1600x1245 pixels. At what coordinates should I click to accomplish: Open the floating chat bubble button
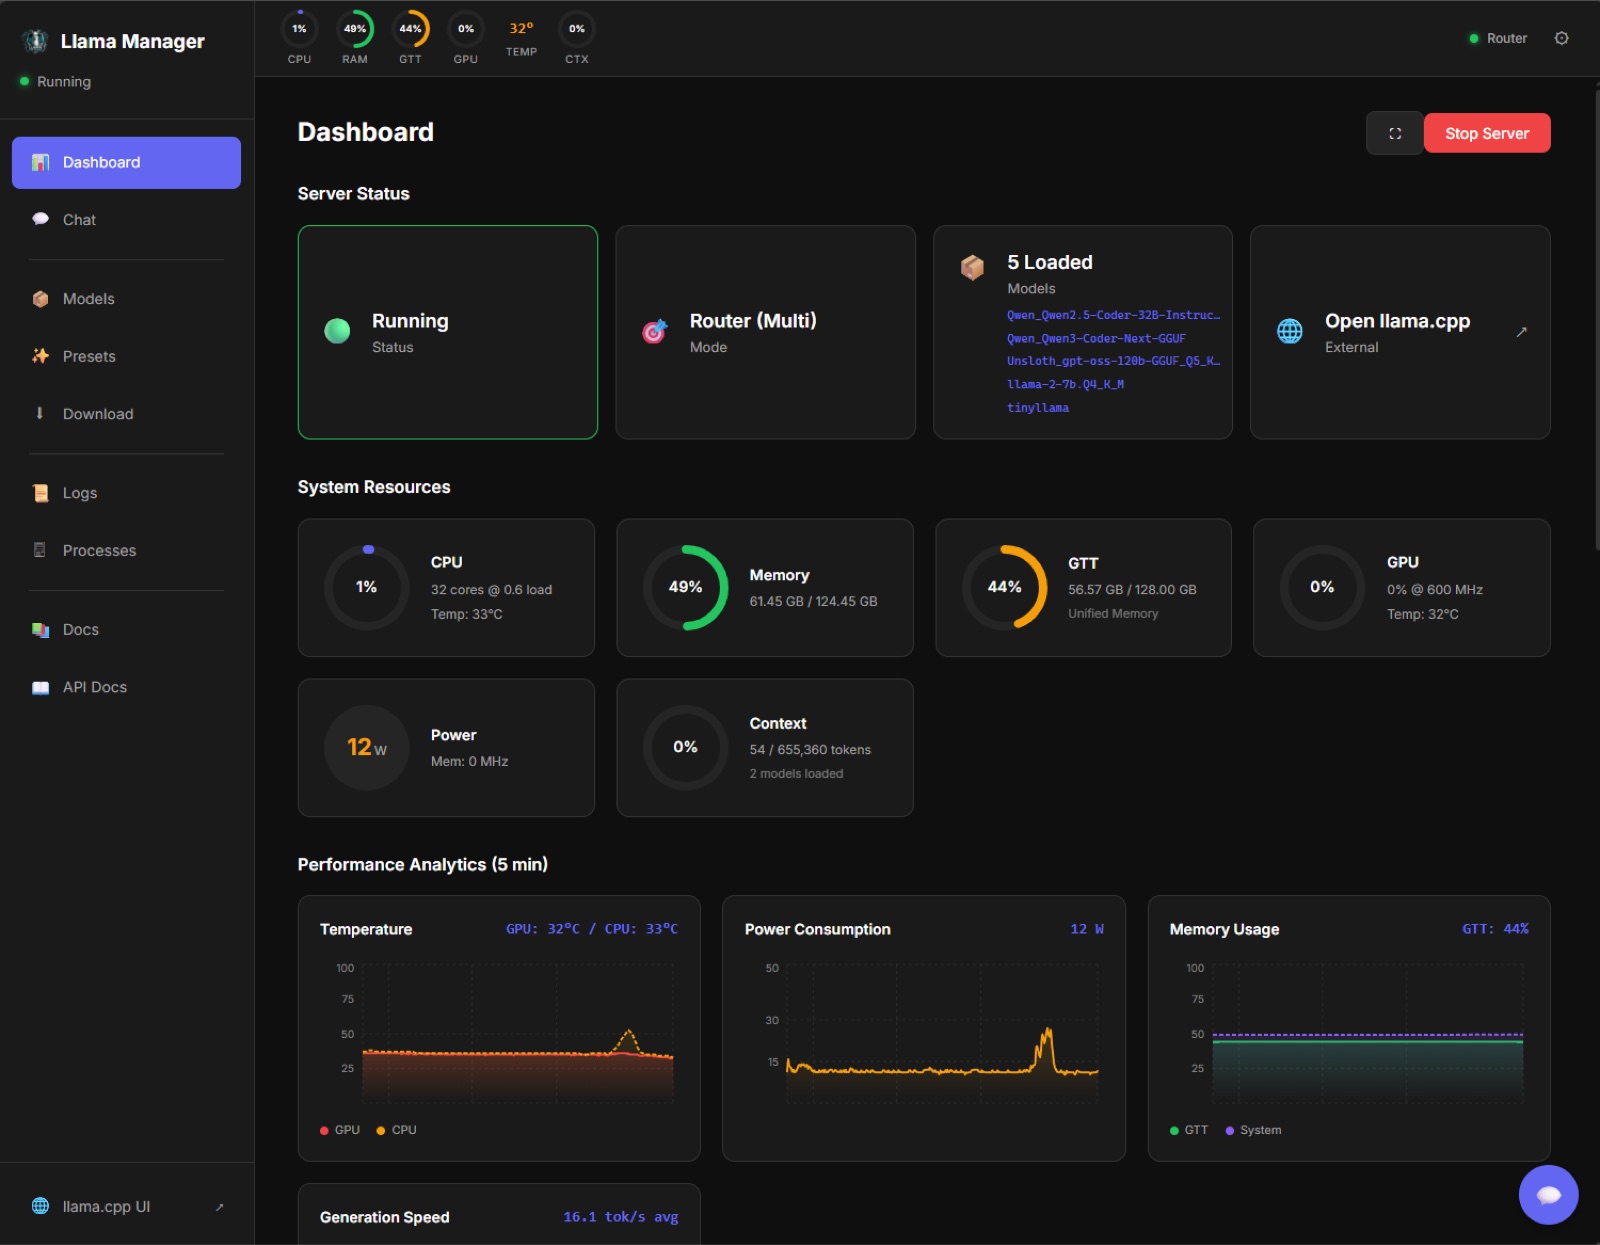click(1548, 1194)
